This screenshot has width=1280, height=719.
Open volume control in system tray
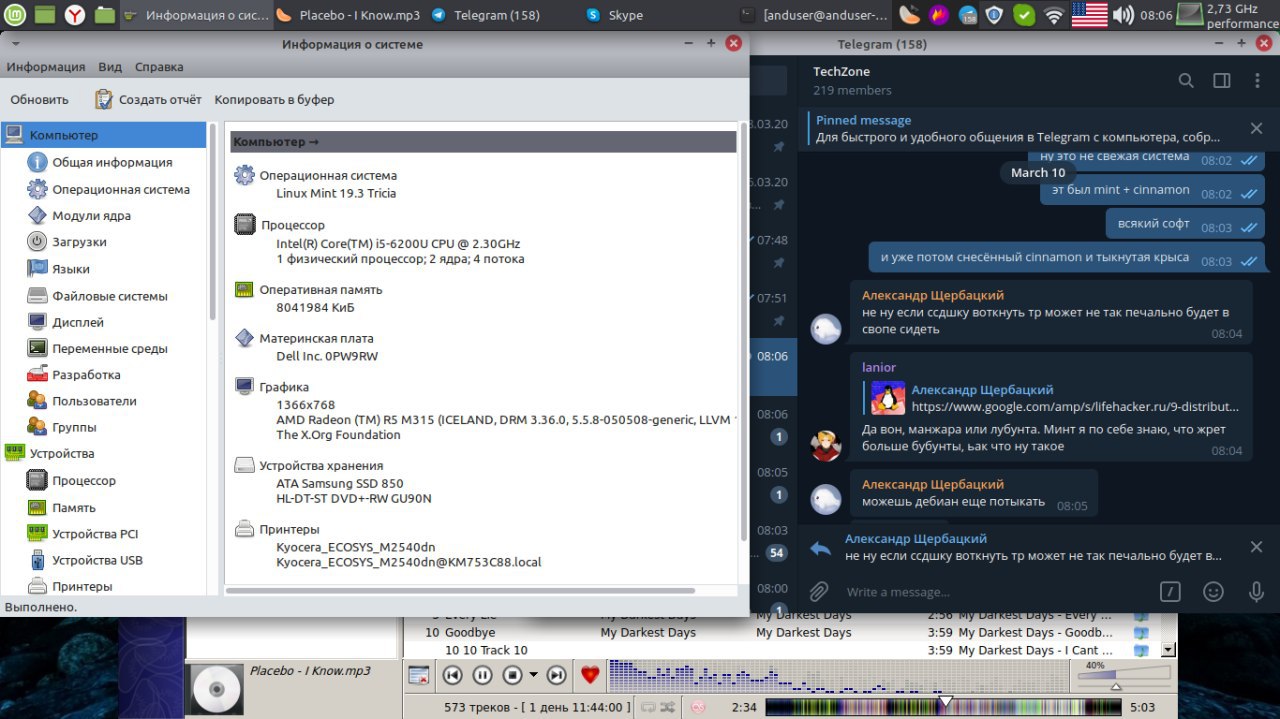click(x=1124, y=15)
